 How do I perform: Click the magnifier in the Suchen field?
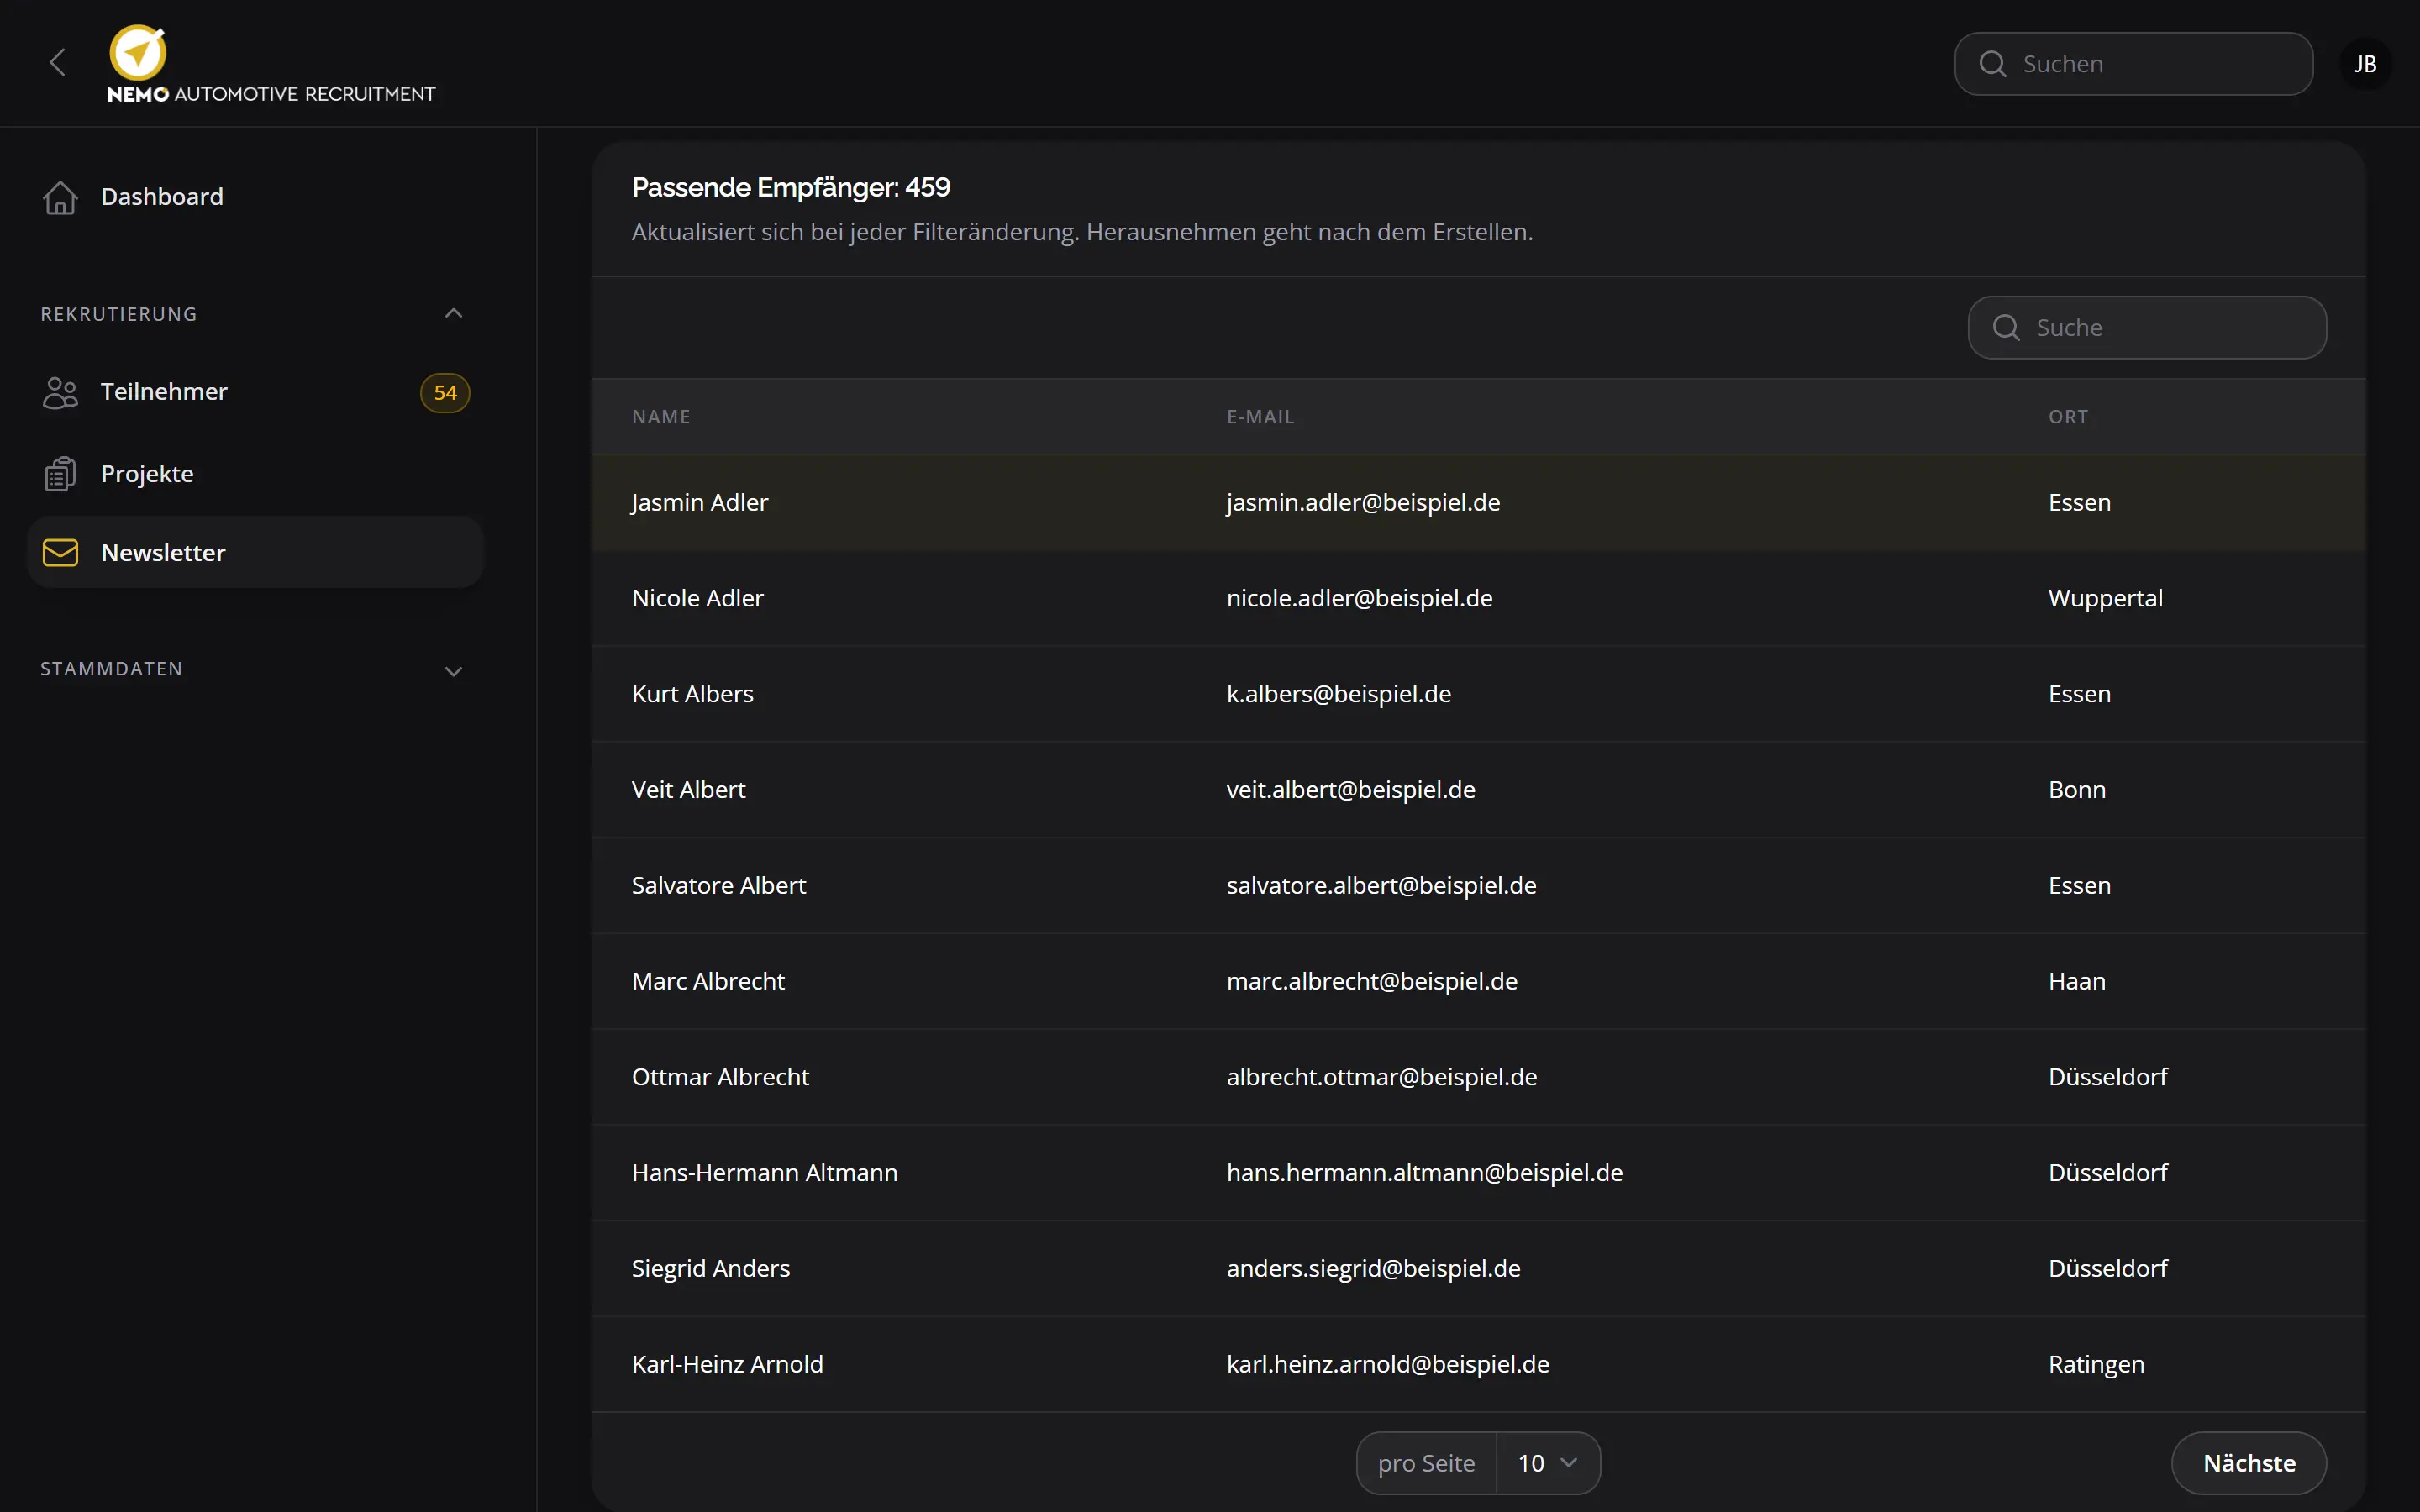pos(1993,64)
